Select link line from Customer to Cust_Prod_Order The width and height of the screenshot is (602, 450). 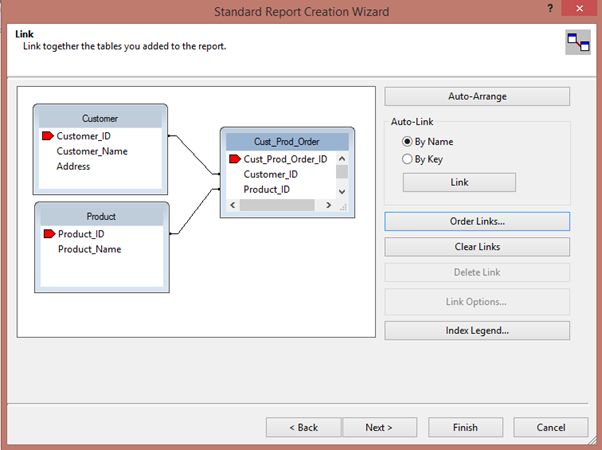click(x=194, y=155)
